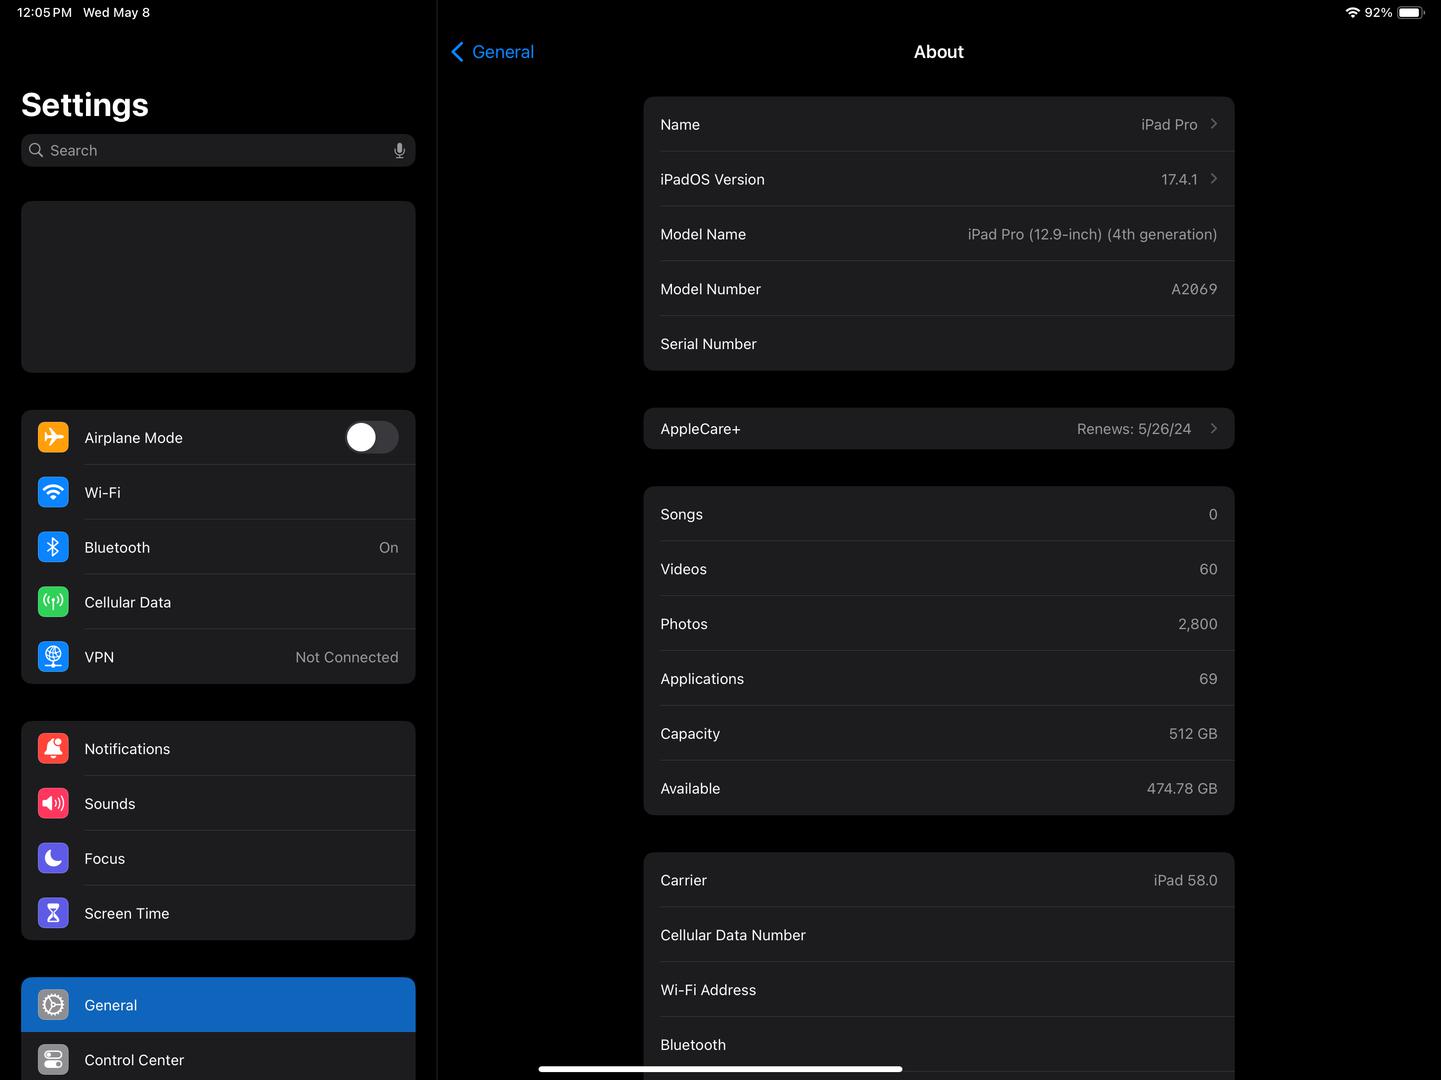
Task: Open the Apple ID profile card
Action: (218, 287)
